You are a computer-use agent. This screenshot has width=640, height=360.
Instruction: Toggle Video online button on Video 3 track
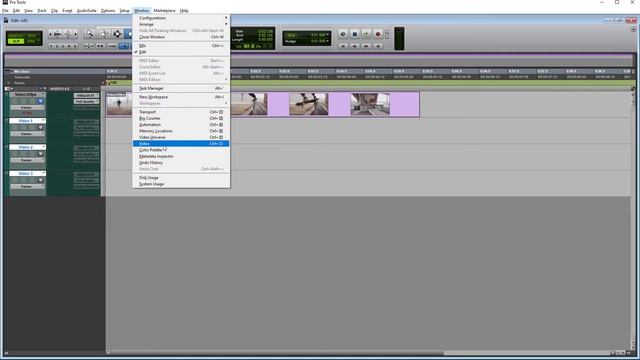pos(40,180)
